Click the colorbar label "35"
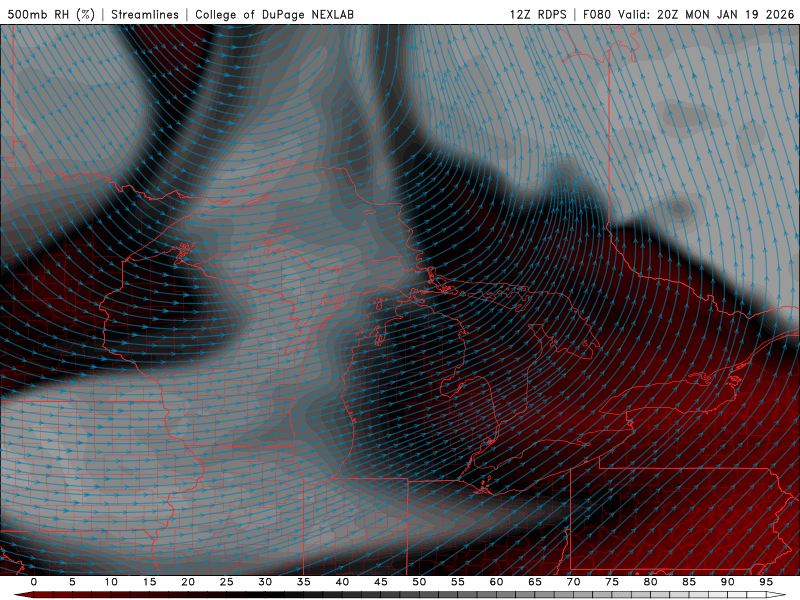800x600 pixels. pyautogui.click(x=304, y=582)
